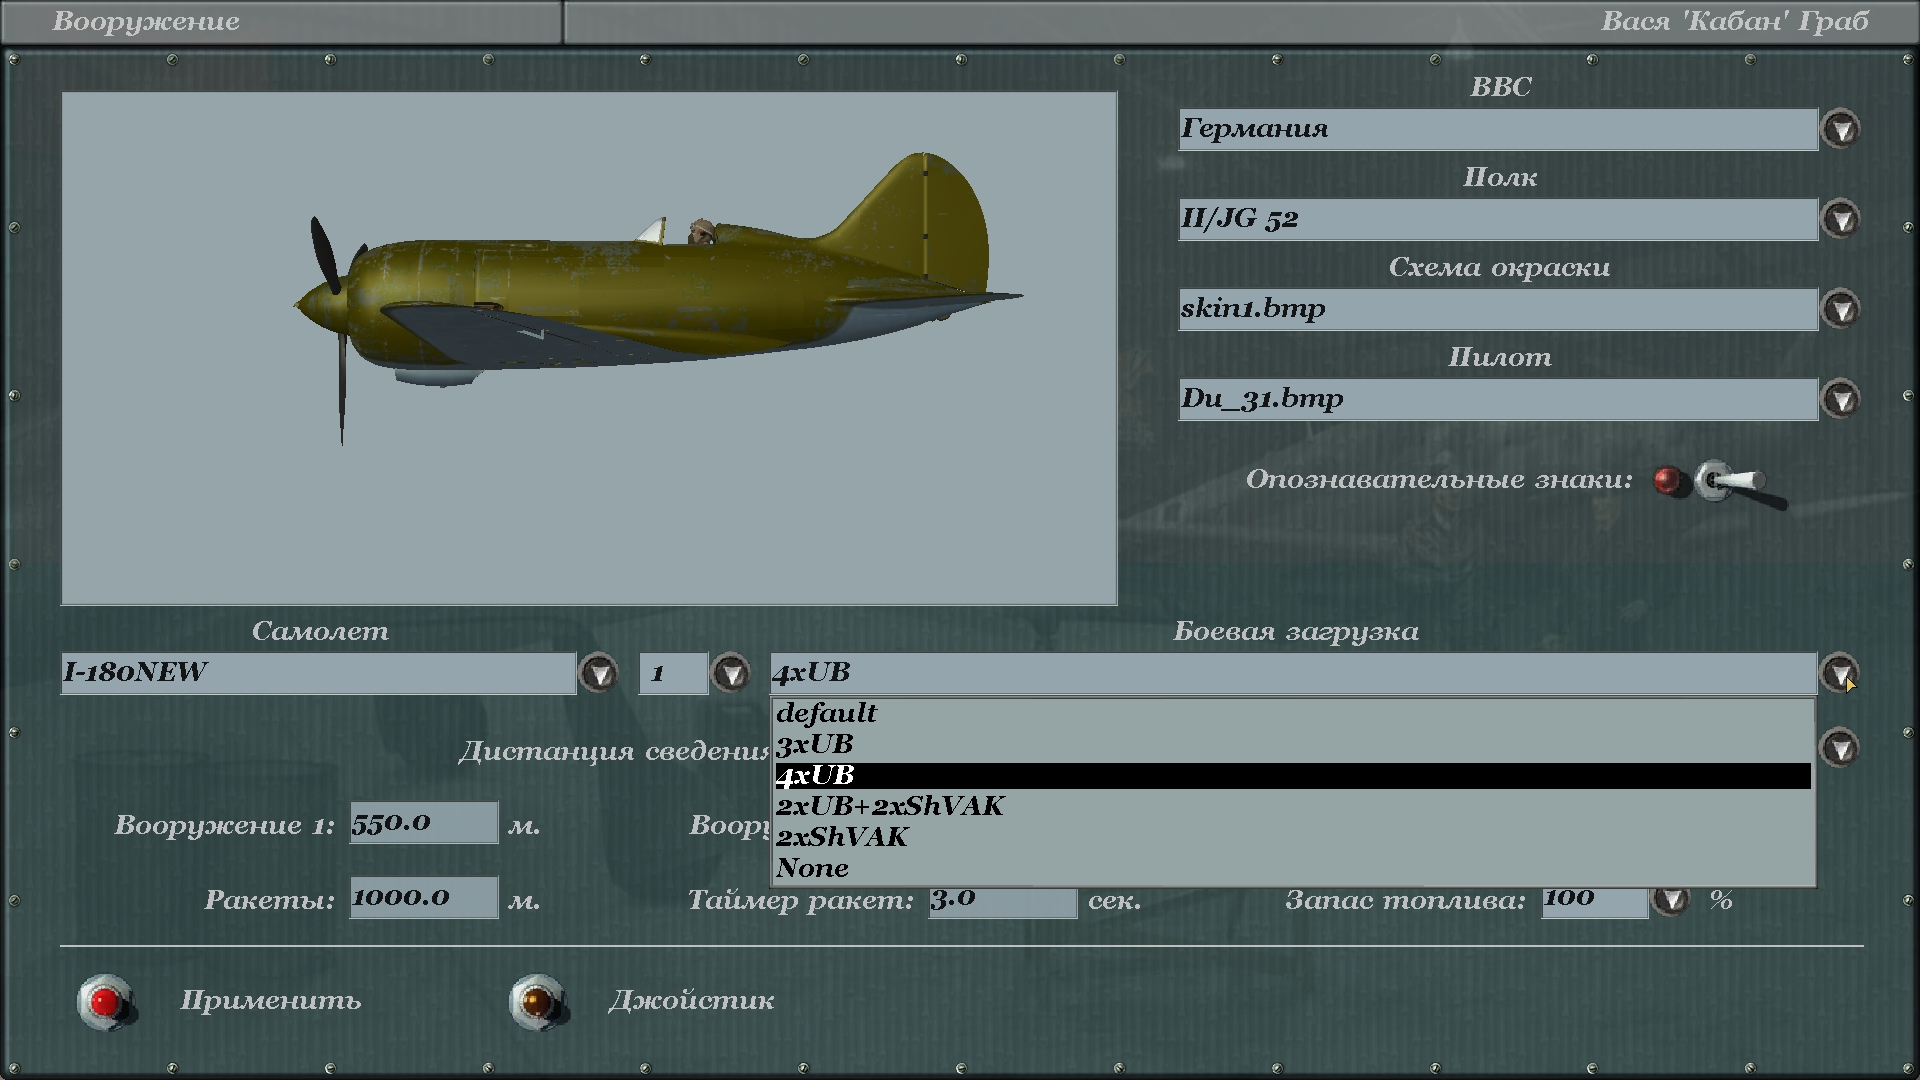Select the default loadout option

pos(826,713)
